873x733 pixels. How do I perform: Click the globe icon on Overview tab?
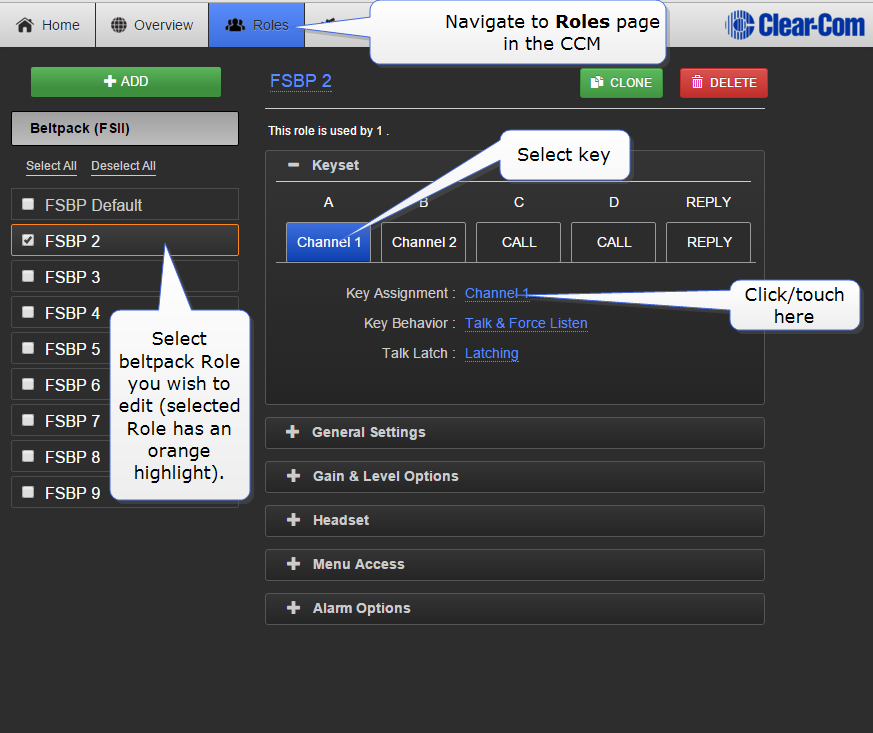pyautogui.click(x=119, y=25)
